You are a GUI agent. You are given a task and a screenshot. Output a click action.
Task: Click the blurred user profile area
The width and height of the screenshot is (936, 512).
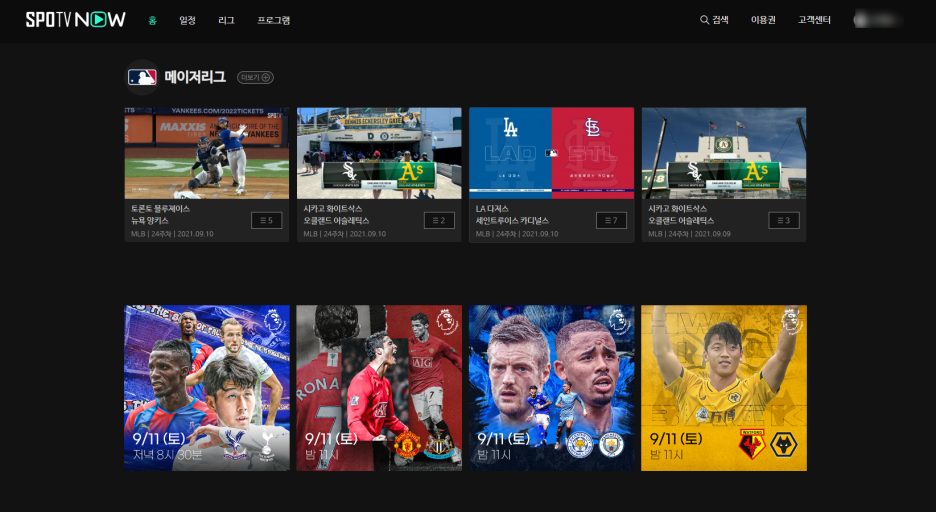[x=878, y=20]
